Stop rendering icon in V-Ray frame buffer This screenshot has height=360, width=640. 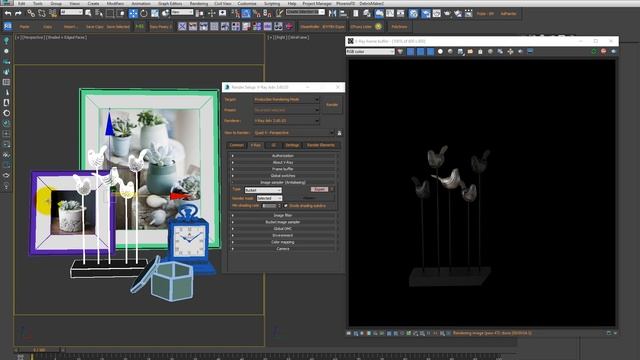coord(603,51)
